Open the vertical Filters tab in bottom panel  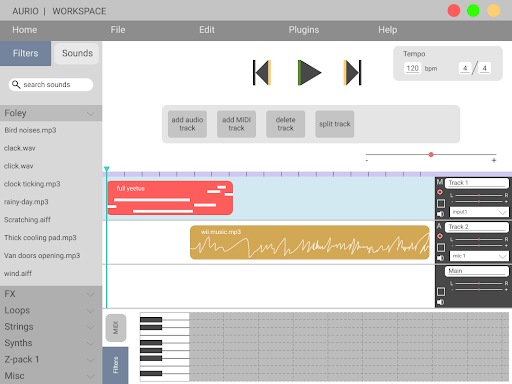[x=115, y=365]
